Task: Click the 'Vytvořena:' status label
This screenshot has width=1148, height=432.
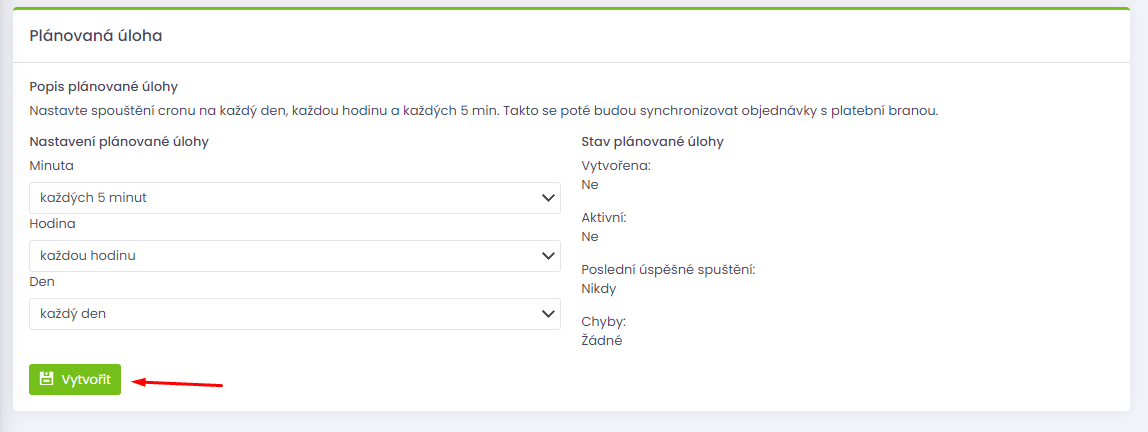Action: (x=616, y=165)
